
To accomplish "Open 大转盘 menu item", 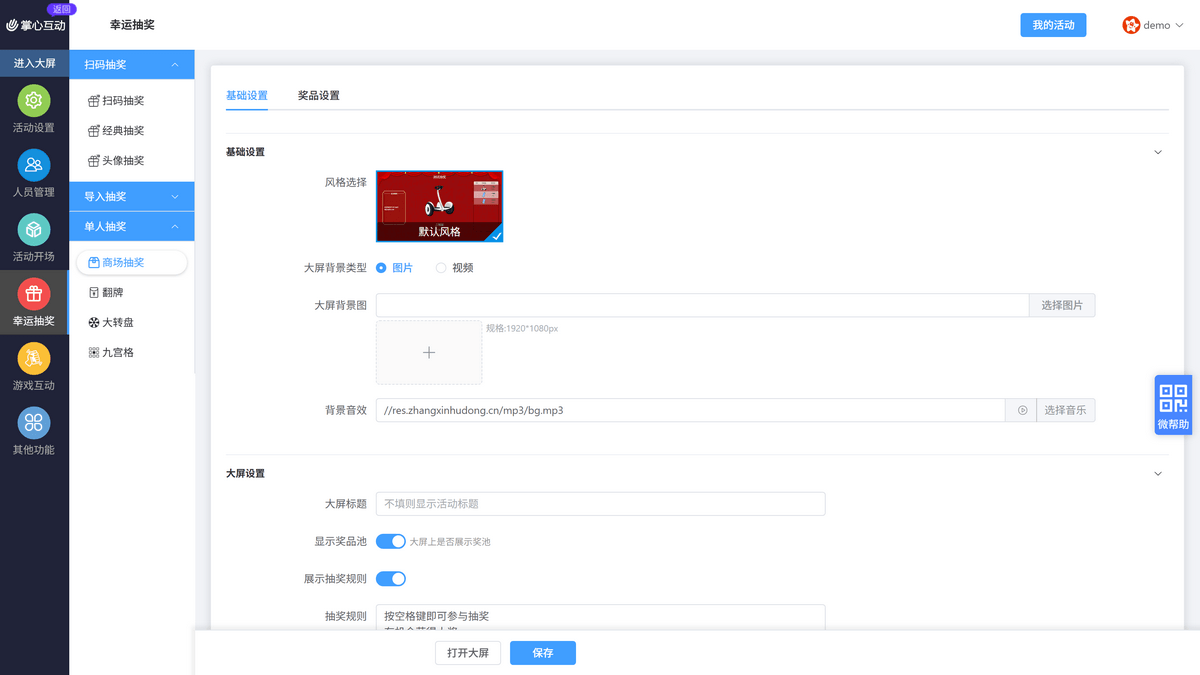I will [111, 323].
